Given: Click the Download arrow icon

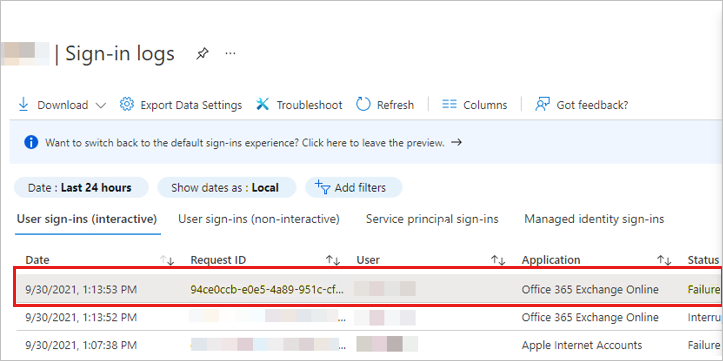Looking at the screenshot, I should point(23,105).
